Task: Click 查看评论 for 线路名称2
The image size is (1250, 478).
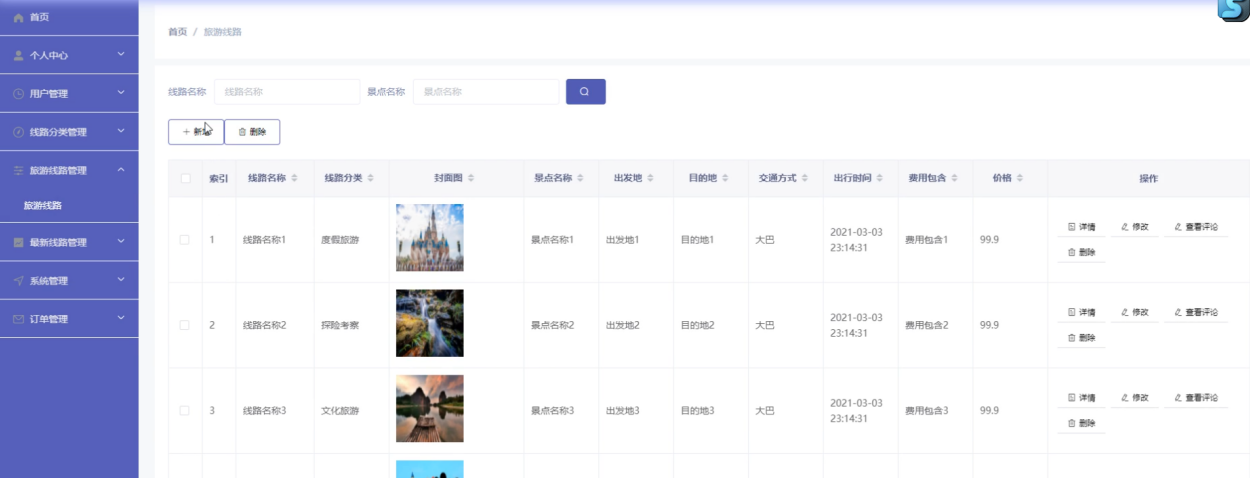Action: pyautogui.click(x=1196, y=313)
